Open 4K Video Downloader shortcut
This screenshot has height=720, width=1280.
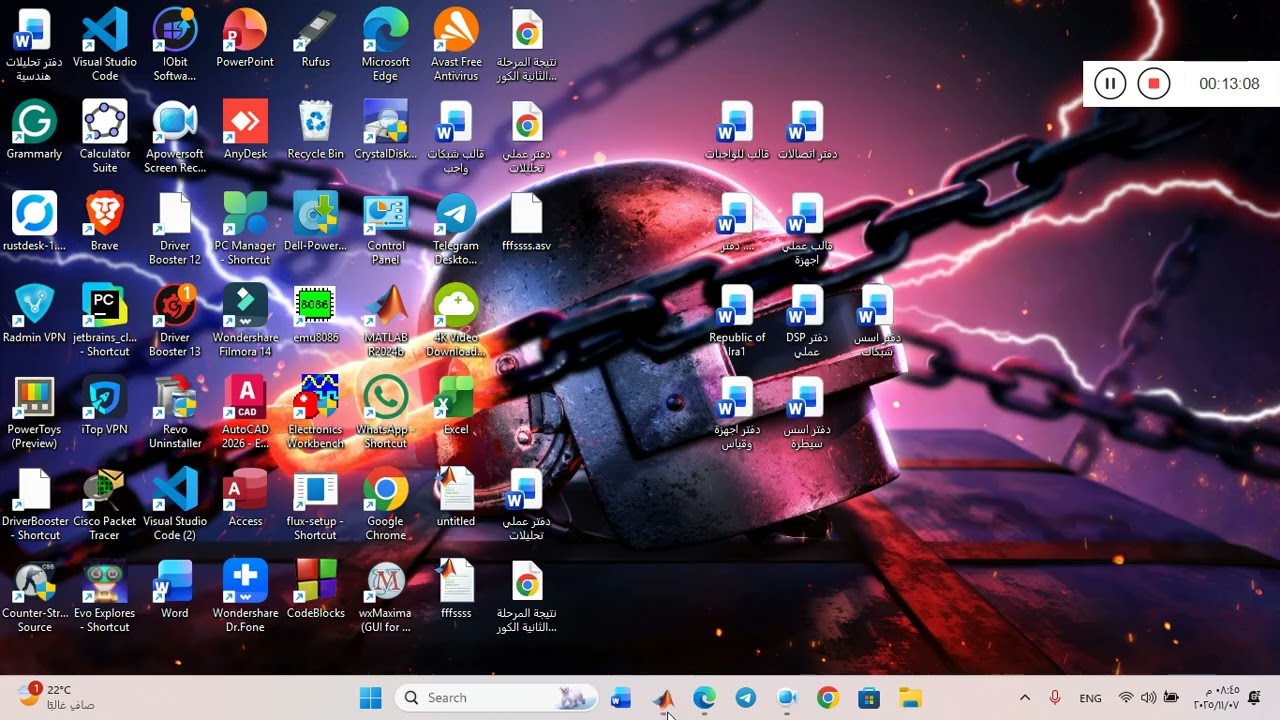[456, 322]
